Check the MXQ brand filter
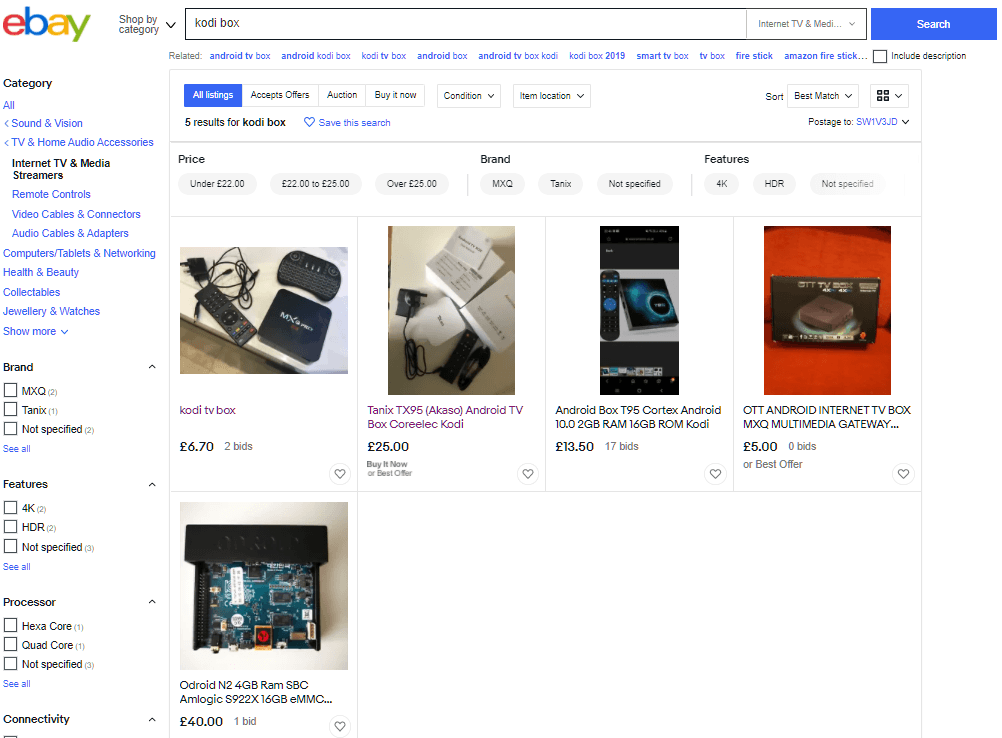The height and width of the screenshot is (738, 1002). 10,390
